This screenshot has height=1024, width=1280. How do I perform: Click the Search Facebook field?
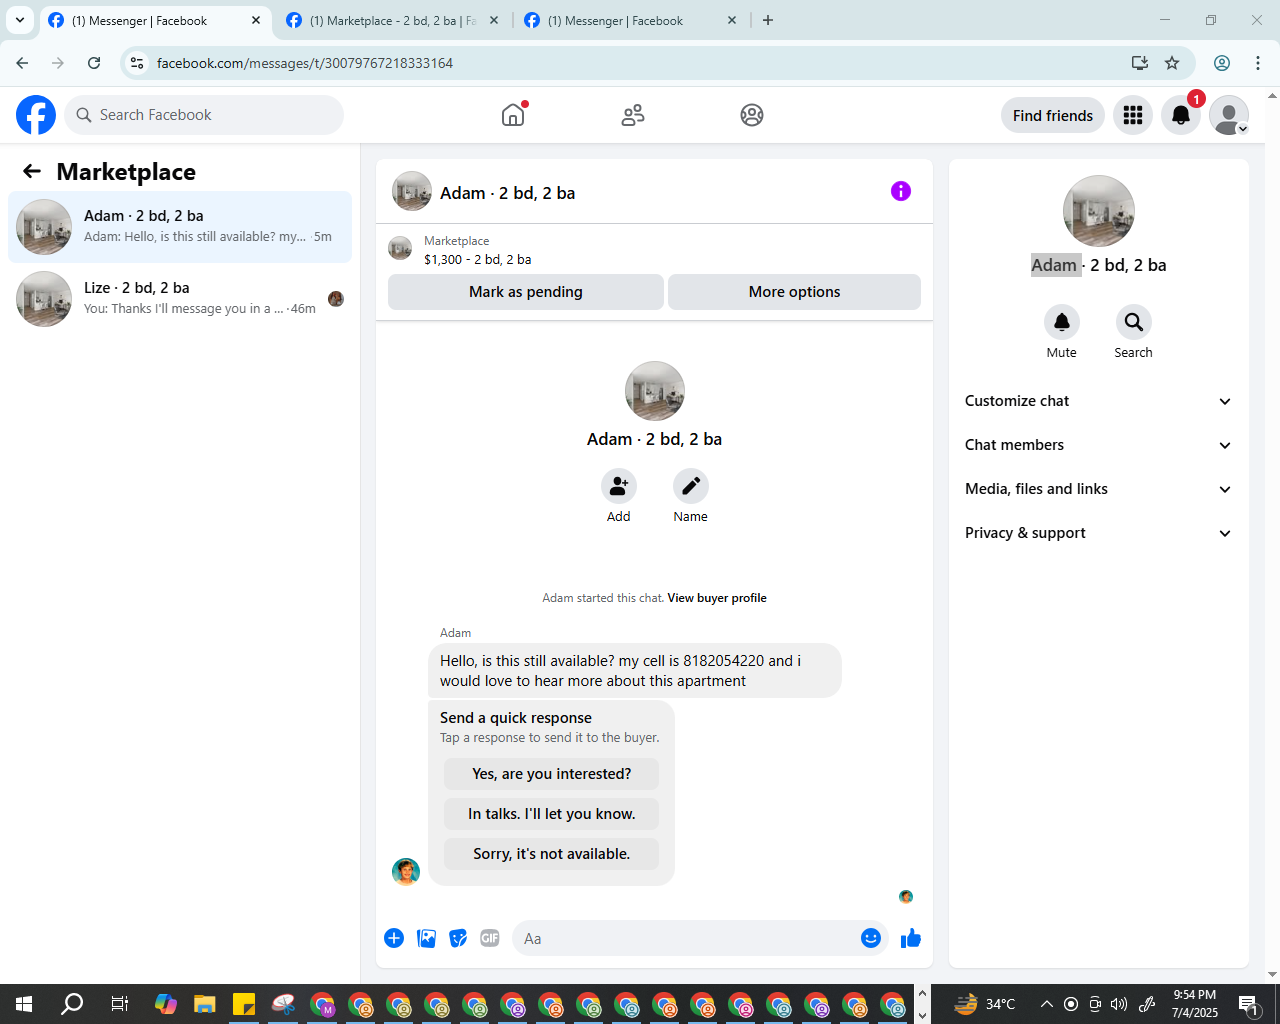(204, 115)
